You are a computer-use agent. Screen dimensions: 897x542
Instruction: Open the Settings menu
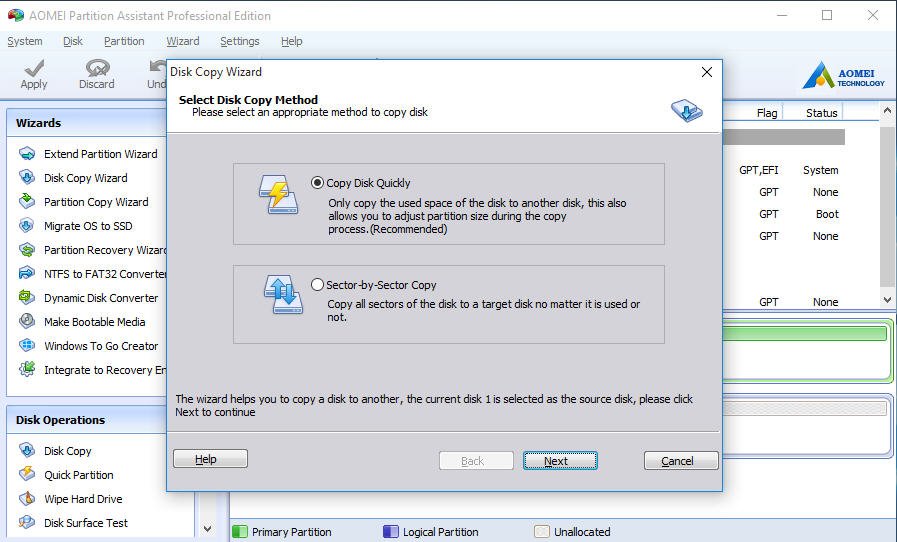(240, 41)
